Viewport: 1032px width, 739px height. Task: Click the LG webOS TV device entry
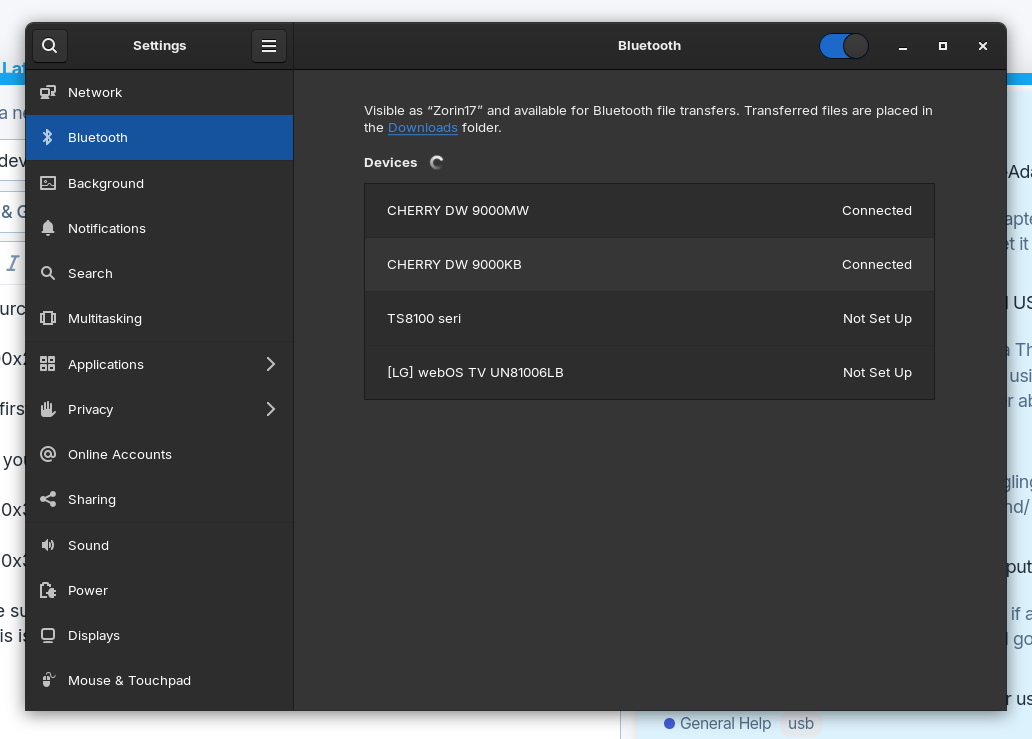point(649,373)
